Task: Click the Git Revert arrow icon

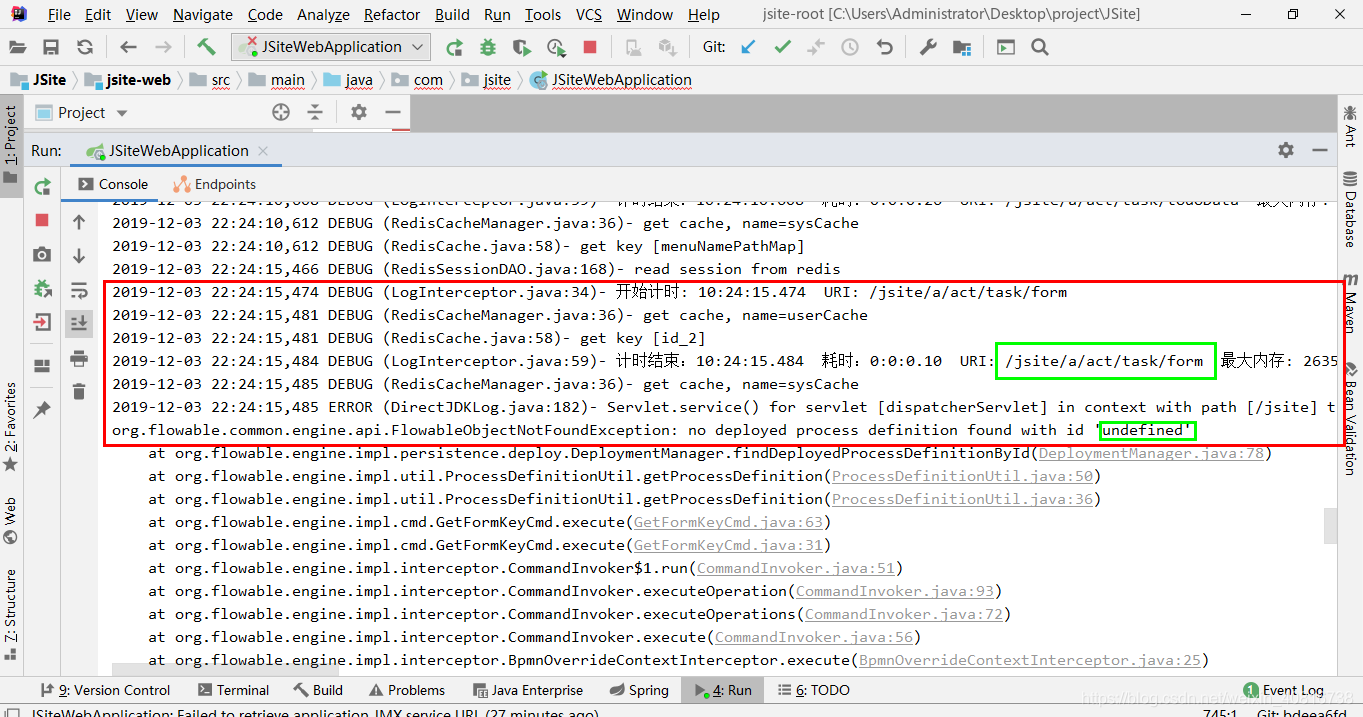Action: tap(884, 47)
